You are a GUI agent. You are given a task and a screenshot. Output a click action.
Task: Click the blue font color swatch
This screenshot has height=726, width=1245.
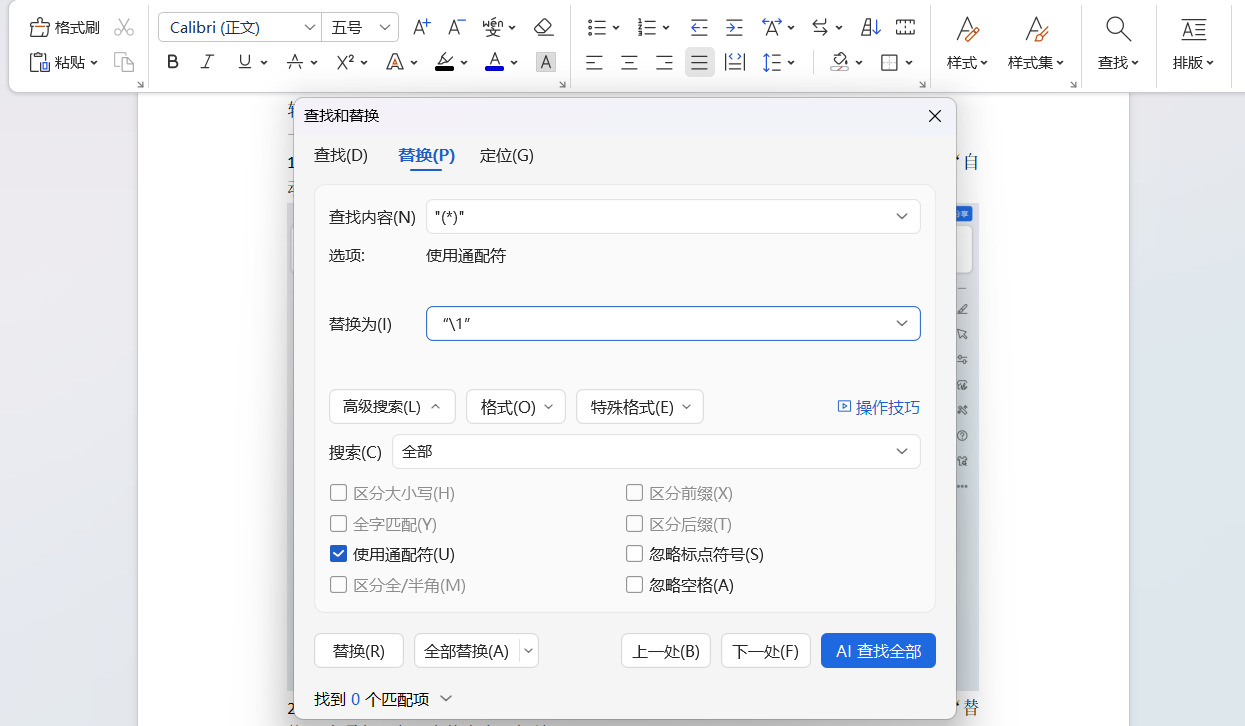(x=494, y=62)
